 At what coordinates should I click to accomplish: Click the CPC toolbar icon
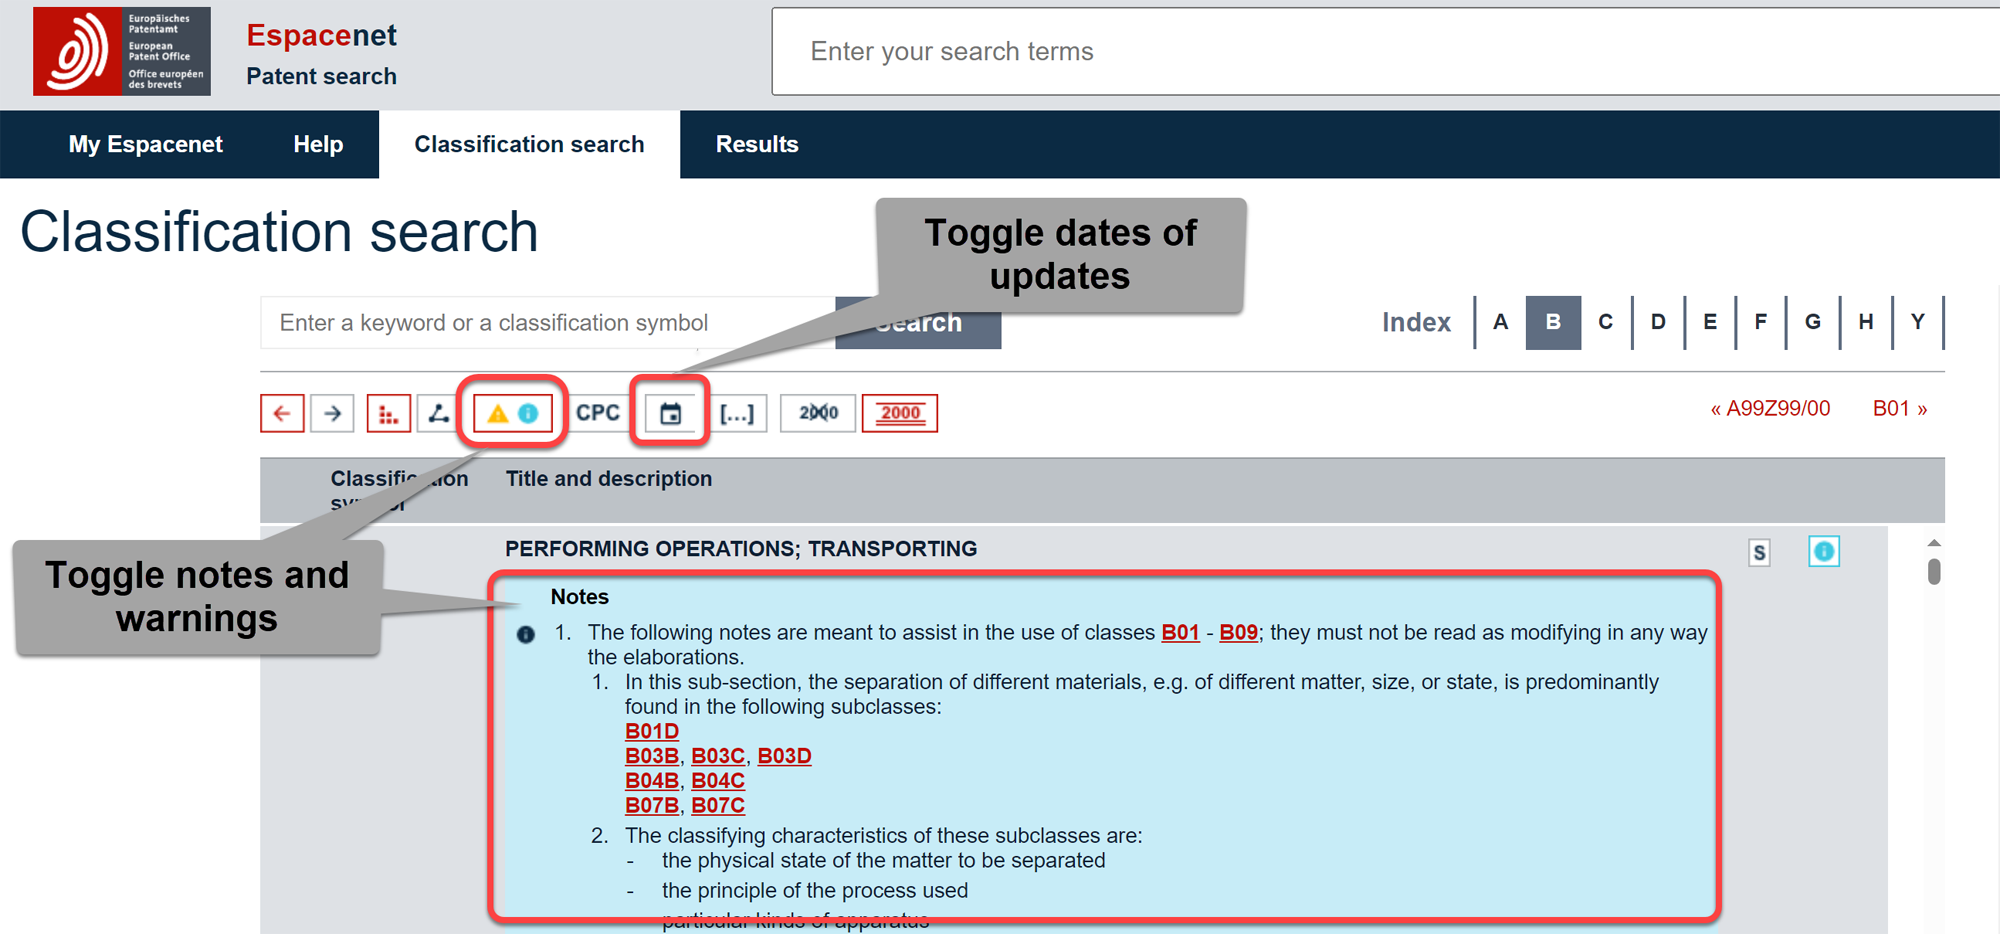pyautogui.click(x=597, y=412)
